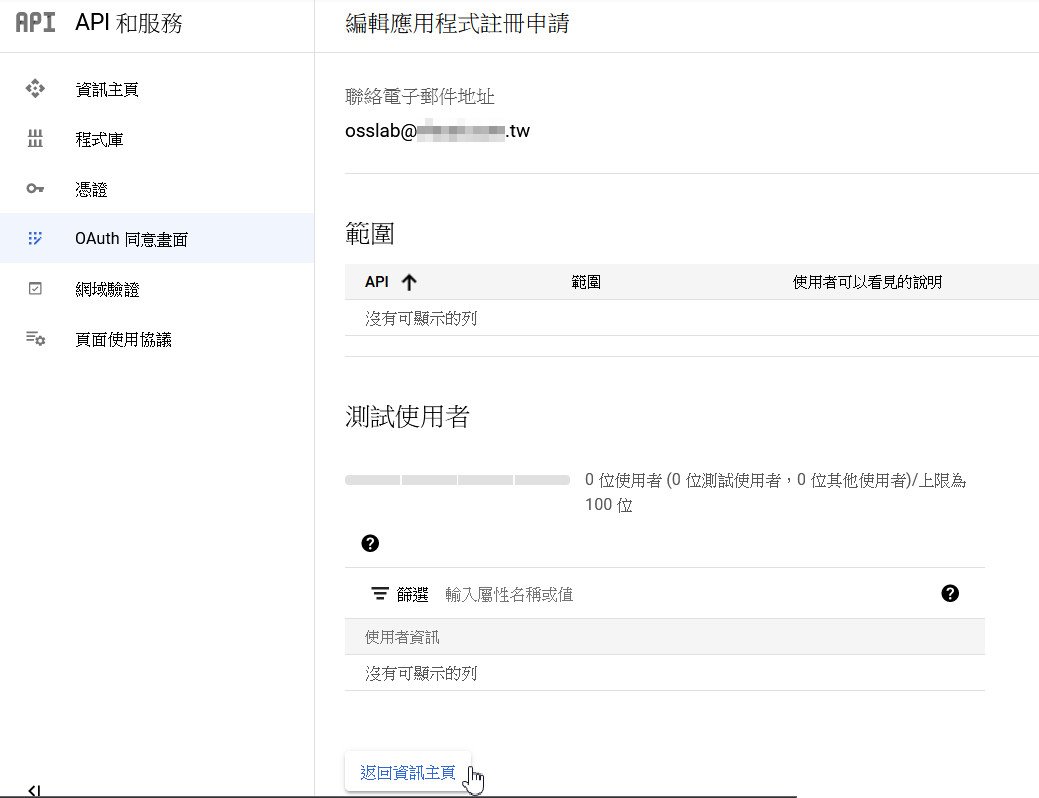Click the 頁面使用協議 settings icon
The image size is (1039, 798).
35,339
